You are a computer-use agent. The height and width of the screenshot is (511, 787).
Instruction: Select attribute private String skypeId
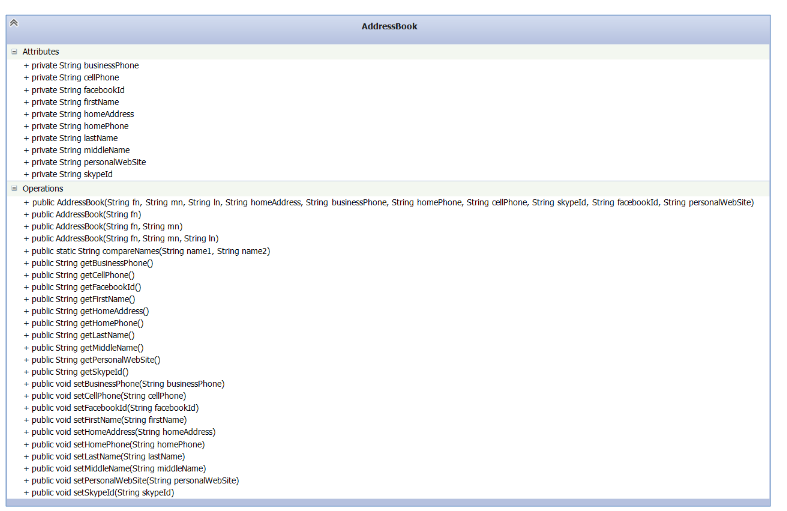68,174
